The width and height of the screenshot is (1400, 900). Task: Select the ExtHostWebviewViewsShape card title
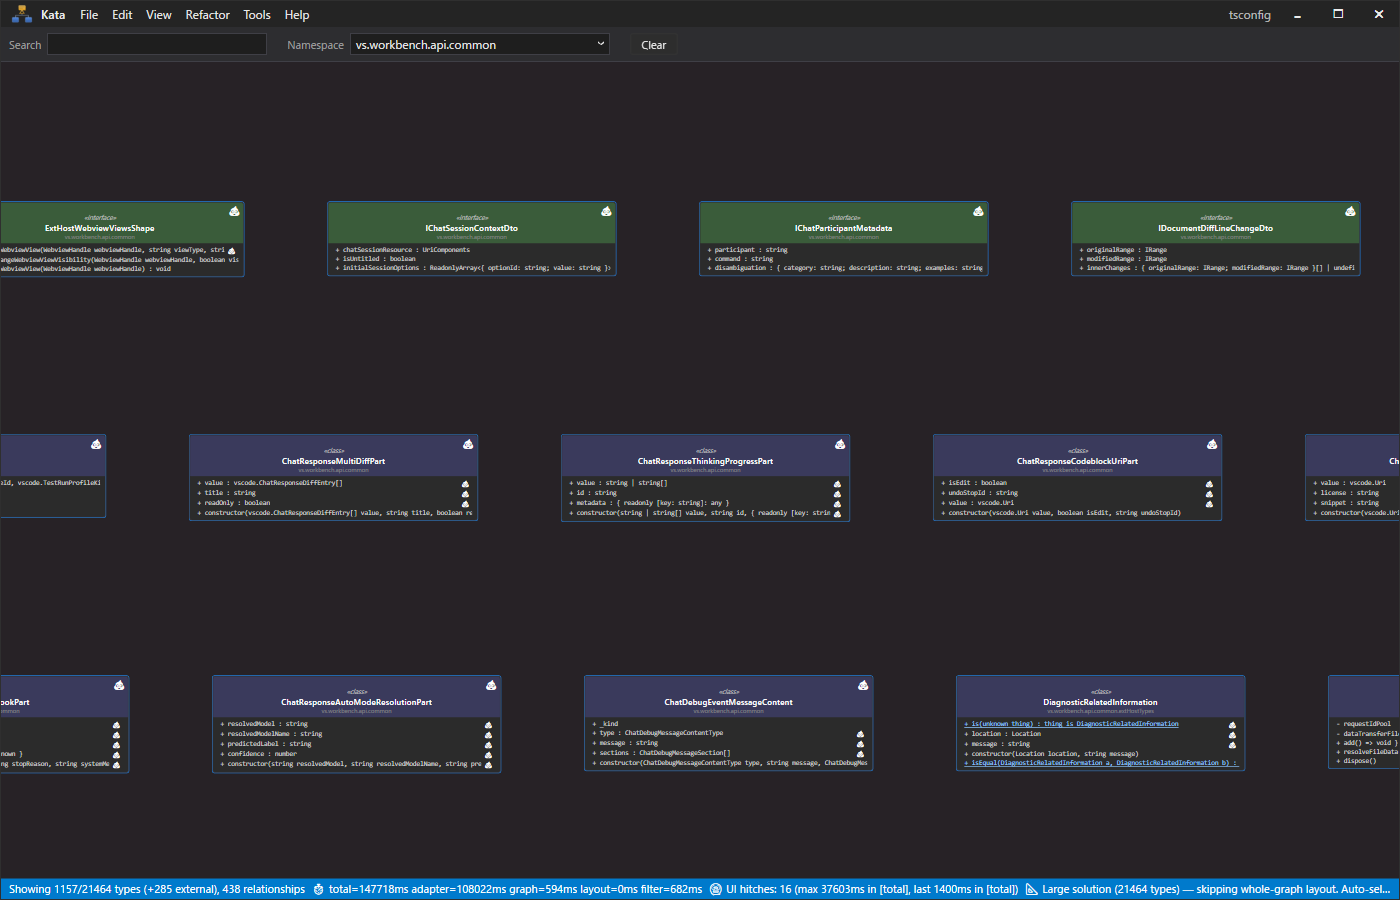point(100,228)
